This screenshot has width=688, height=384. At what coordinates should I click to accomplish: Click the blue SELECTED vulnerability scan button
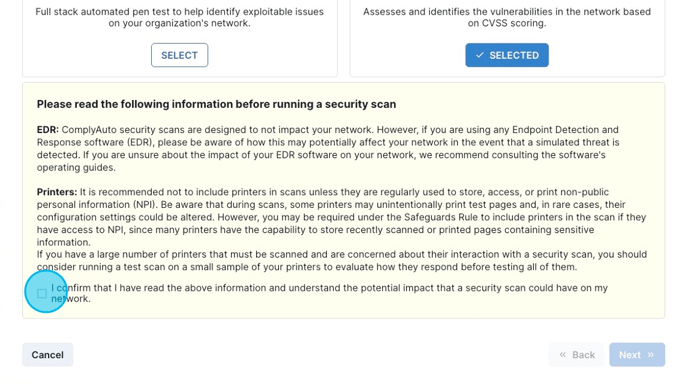coord(507,55)
